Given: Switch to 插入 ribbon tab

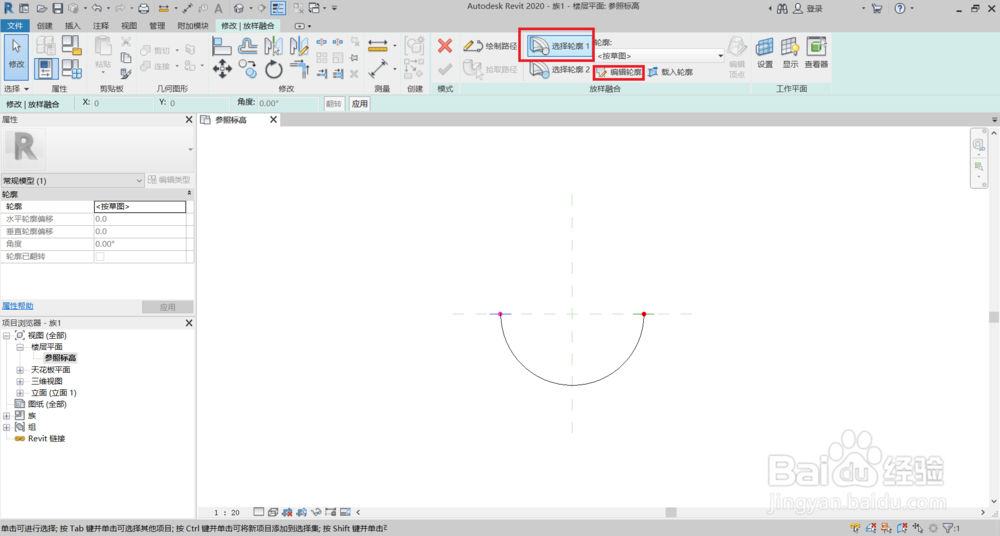Looking at the screenshot, I should click(x=73, y=26).
